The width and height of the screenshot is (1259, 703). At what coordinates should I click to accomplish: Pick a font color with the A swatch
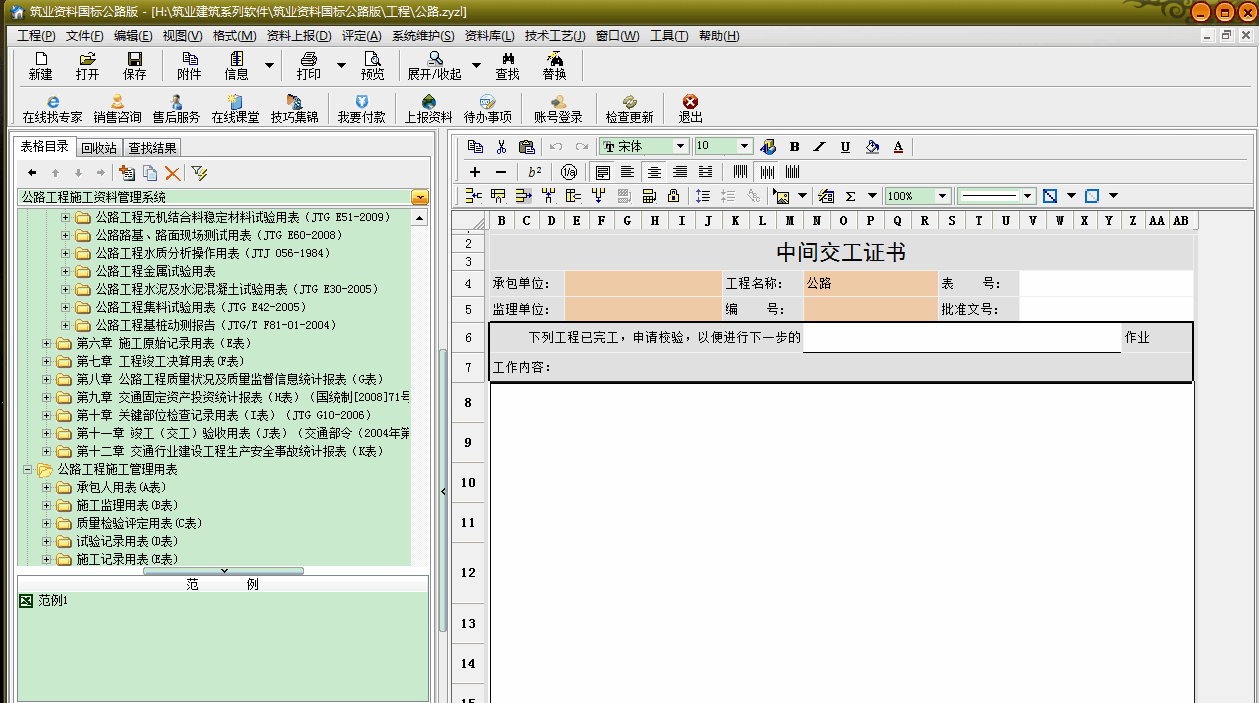click(x=897, y=146)
